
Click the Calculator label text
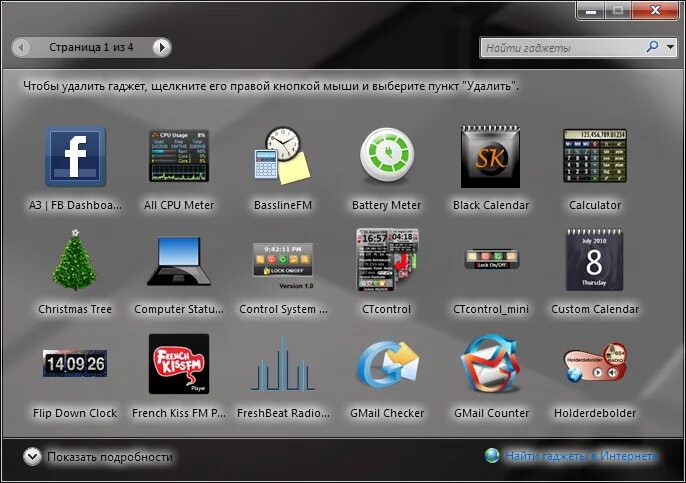tap(595, 205)
